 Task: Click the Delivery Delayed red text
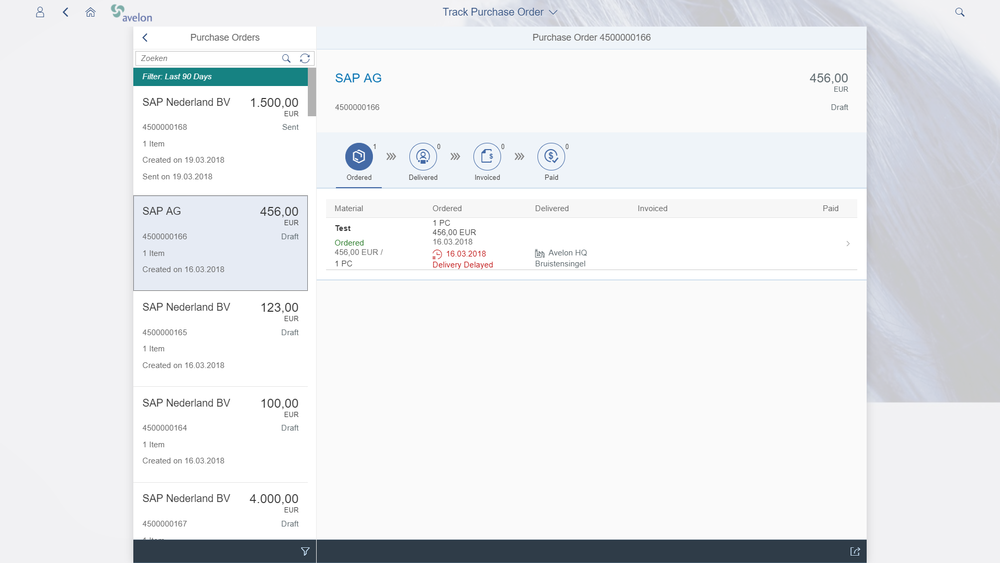[462, 265]
